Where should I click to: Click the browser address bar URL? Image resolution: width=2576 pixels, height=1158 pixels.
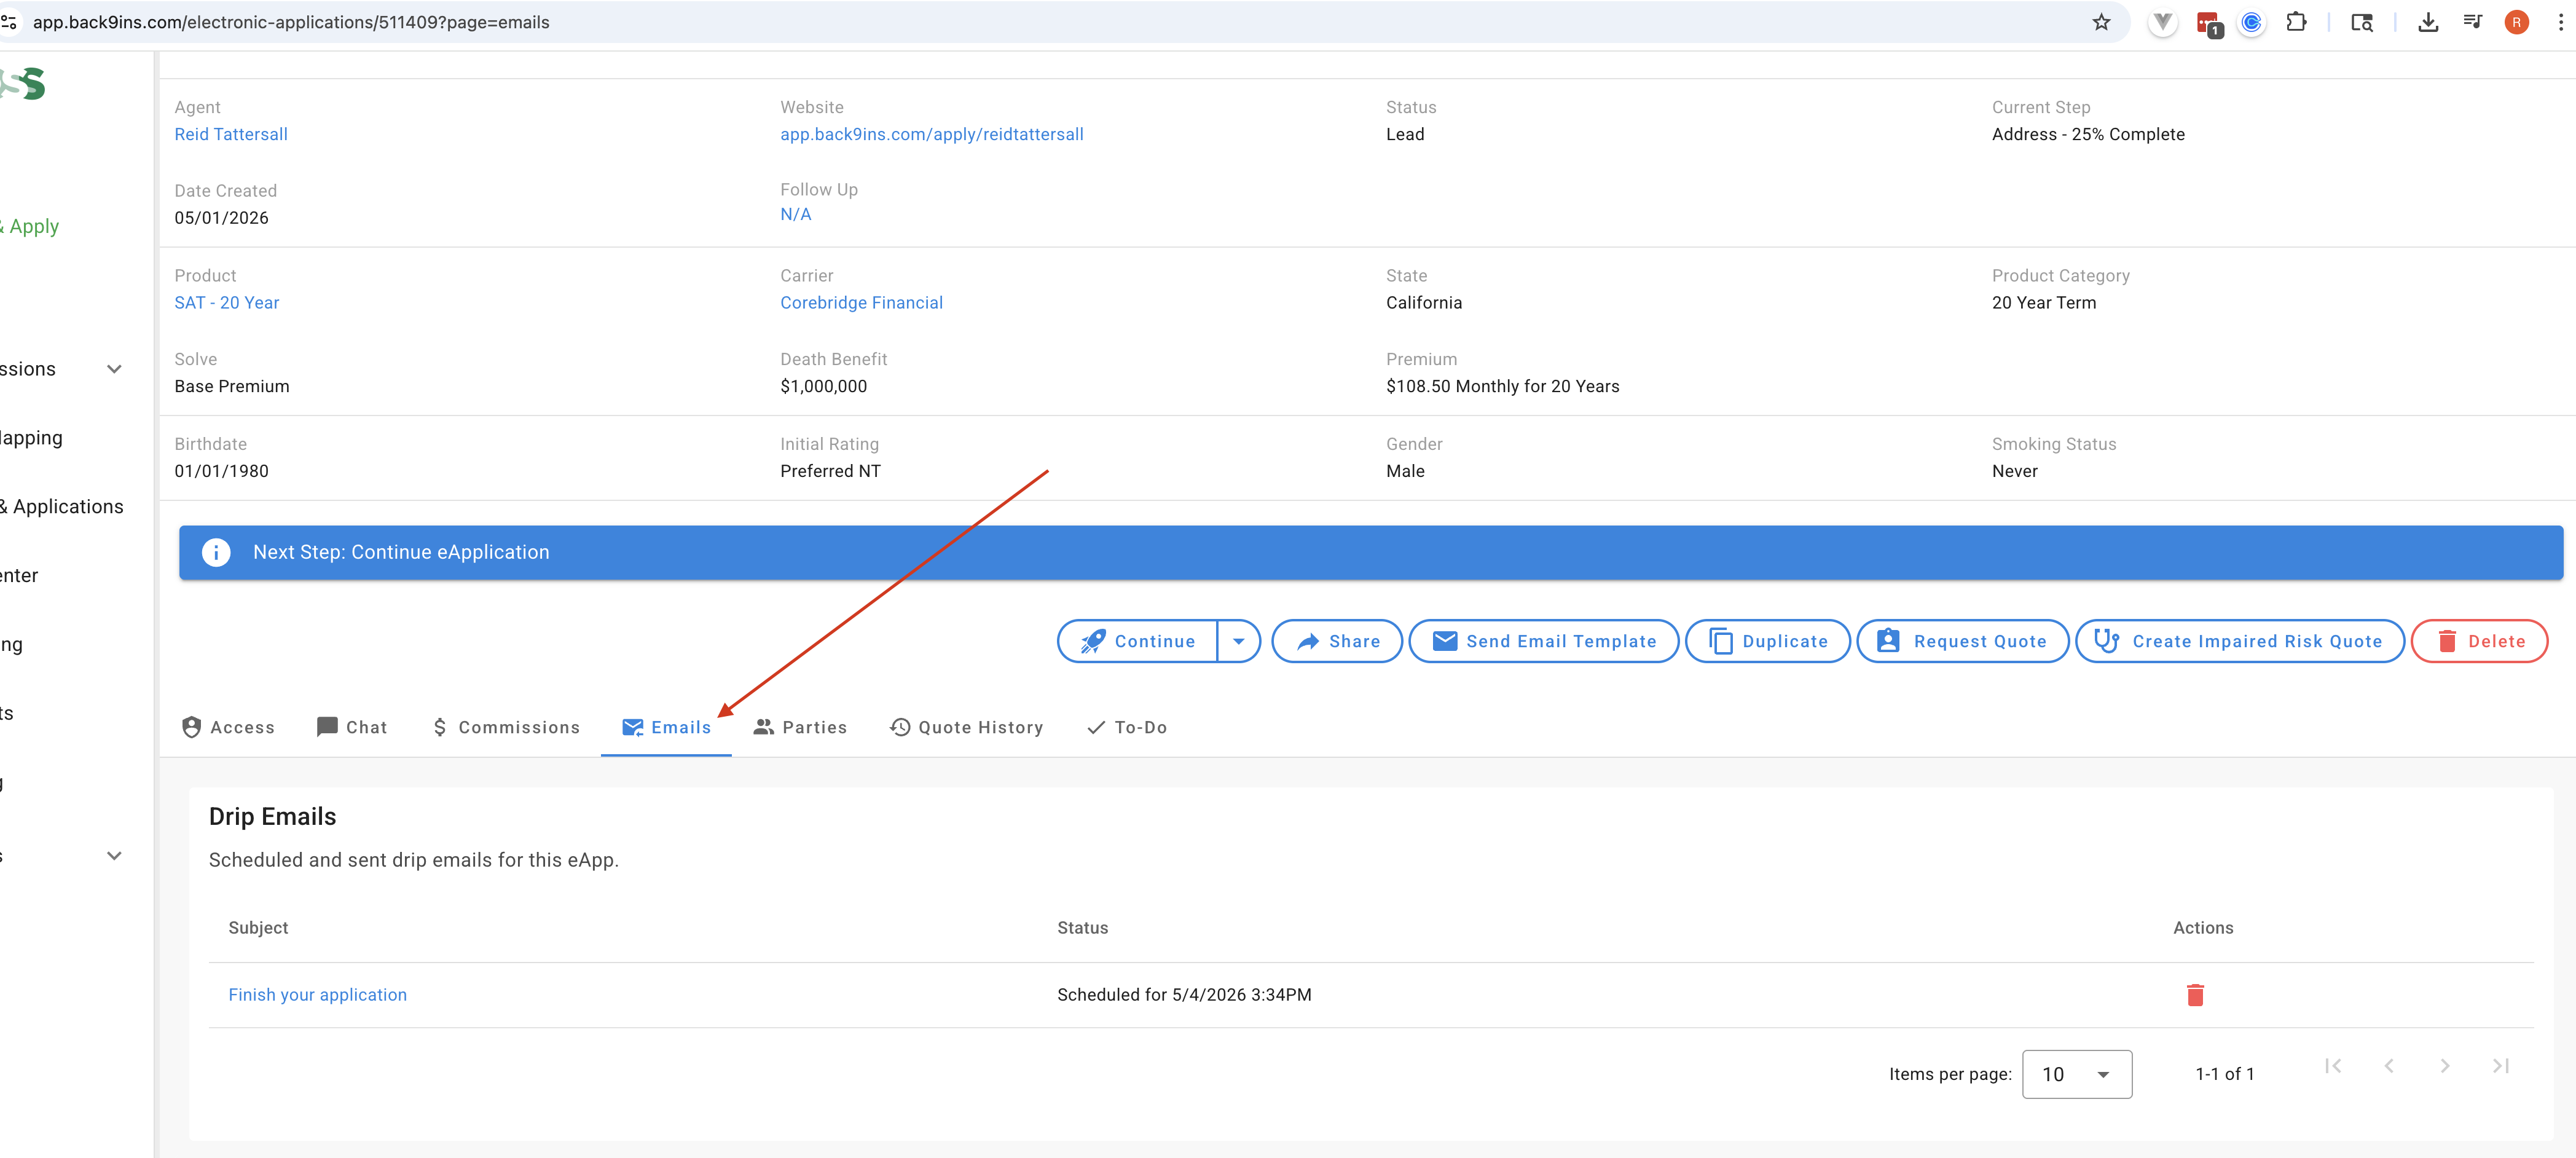pyautogui.click(x=291, y=22)
